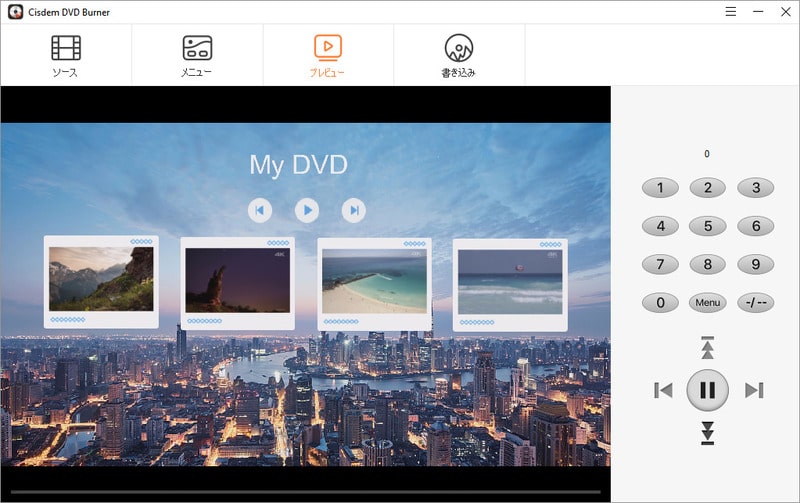Click the preview progress bar at bottom

tap(305, 492)
